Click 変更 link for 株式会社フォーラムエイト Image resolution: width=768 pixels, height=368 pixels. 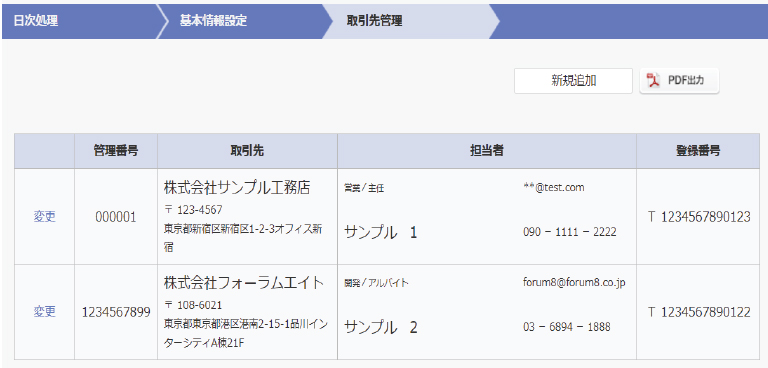point(45,312)
